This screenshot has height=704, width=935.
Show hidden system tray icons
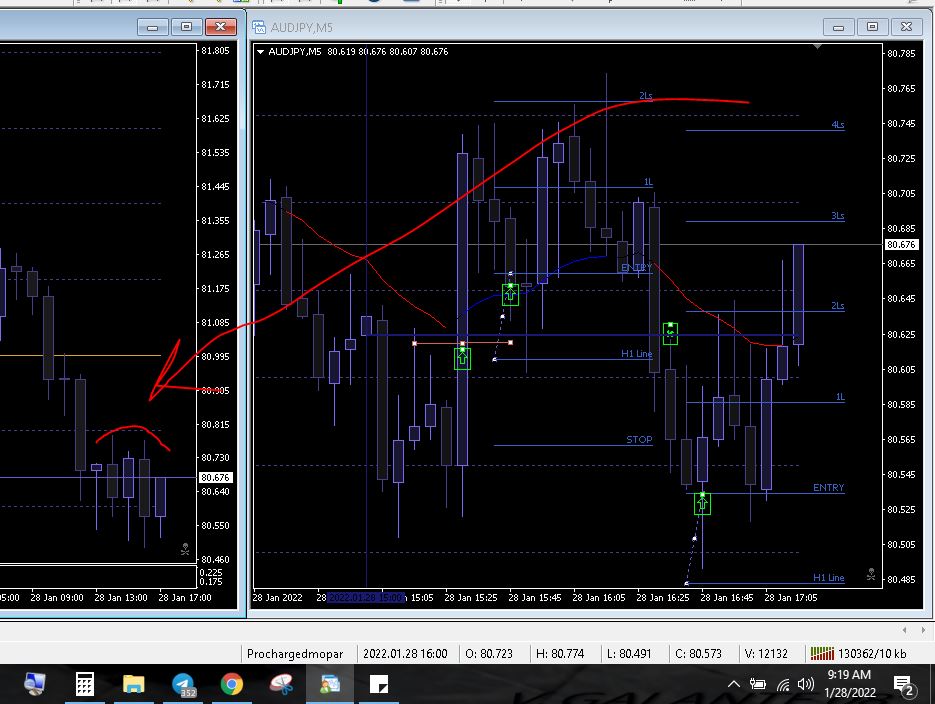tap(734, 685)
